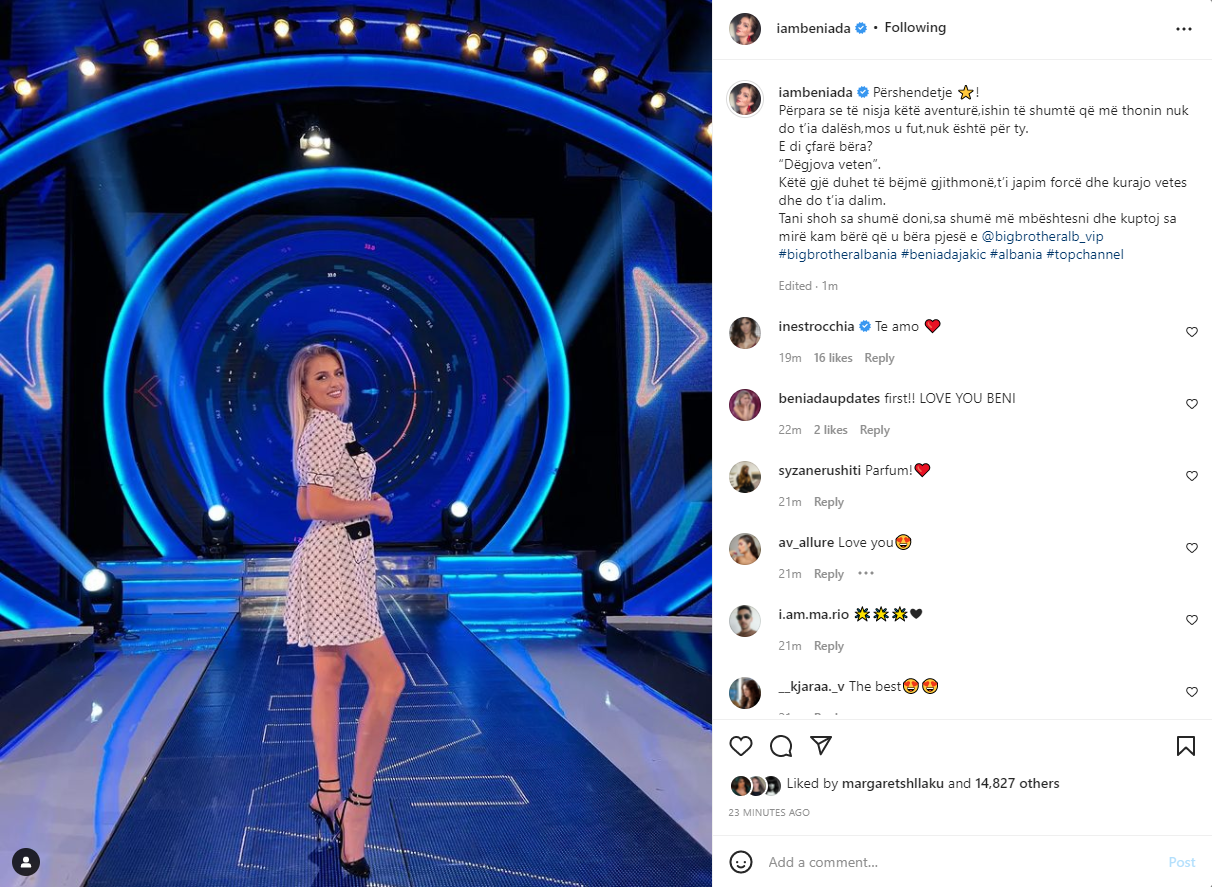Like the post with the heart icon
This screenshot has height=887, width=1212.
point(741,746)
